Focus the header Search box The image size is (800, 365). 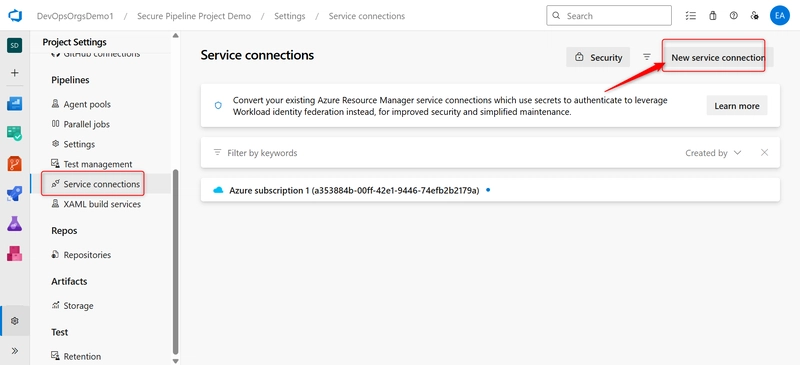(x=609, y=16)
